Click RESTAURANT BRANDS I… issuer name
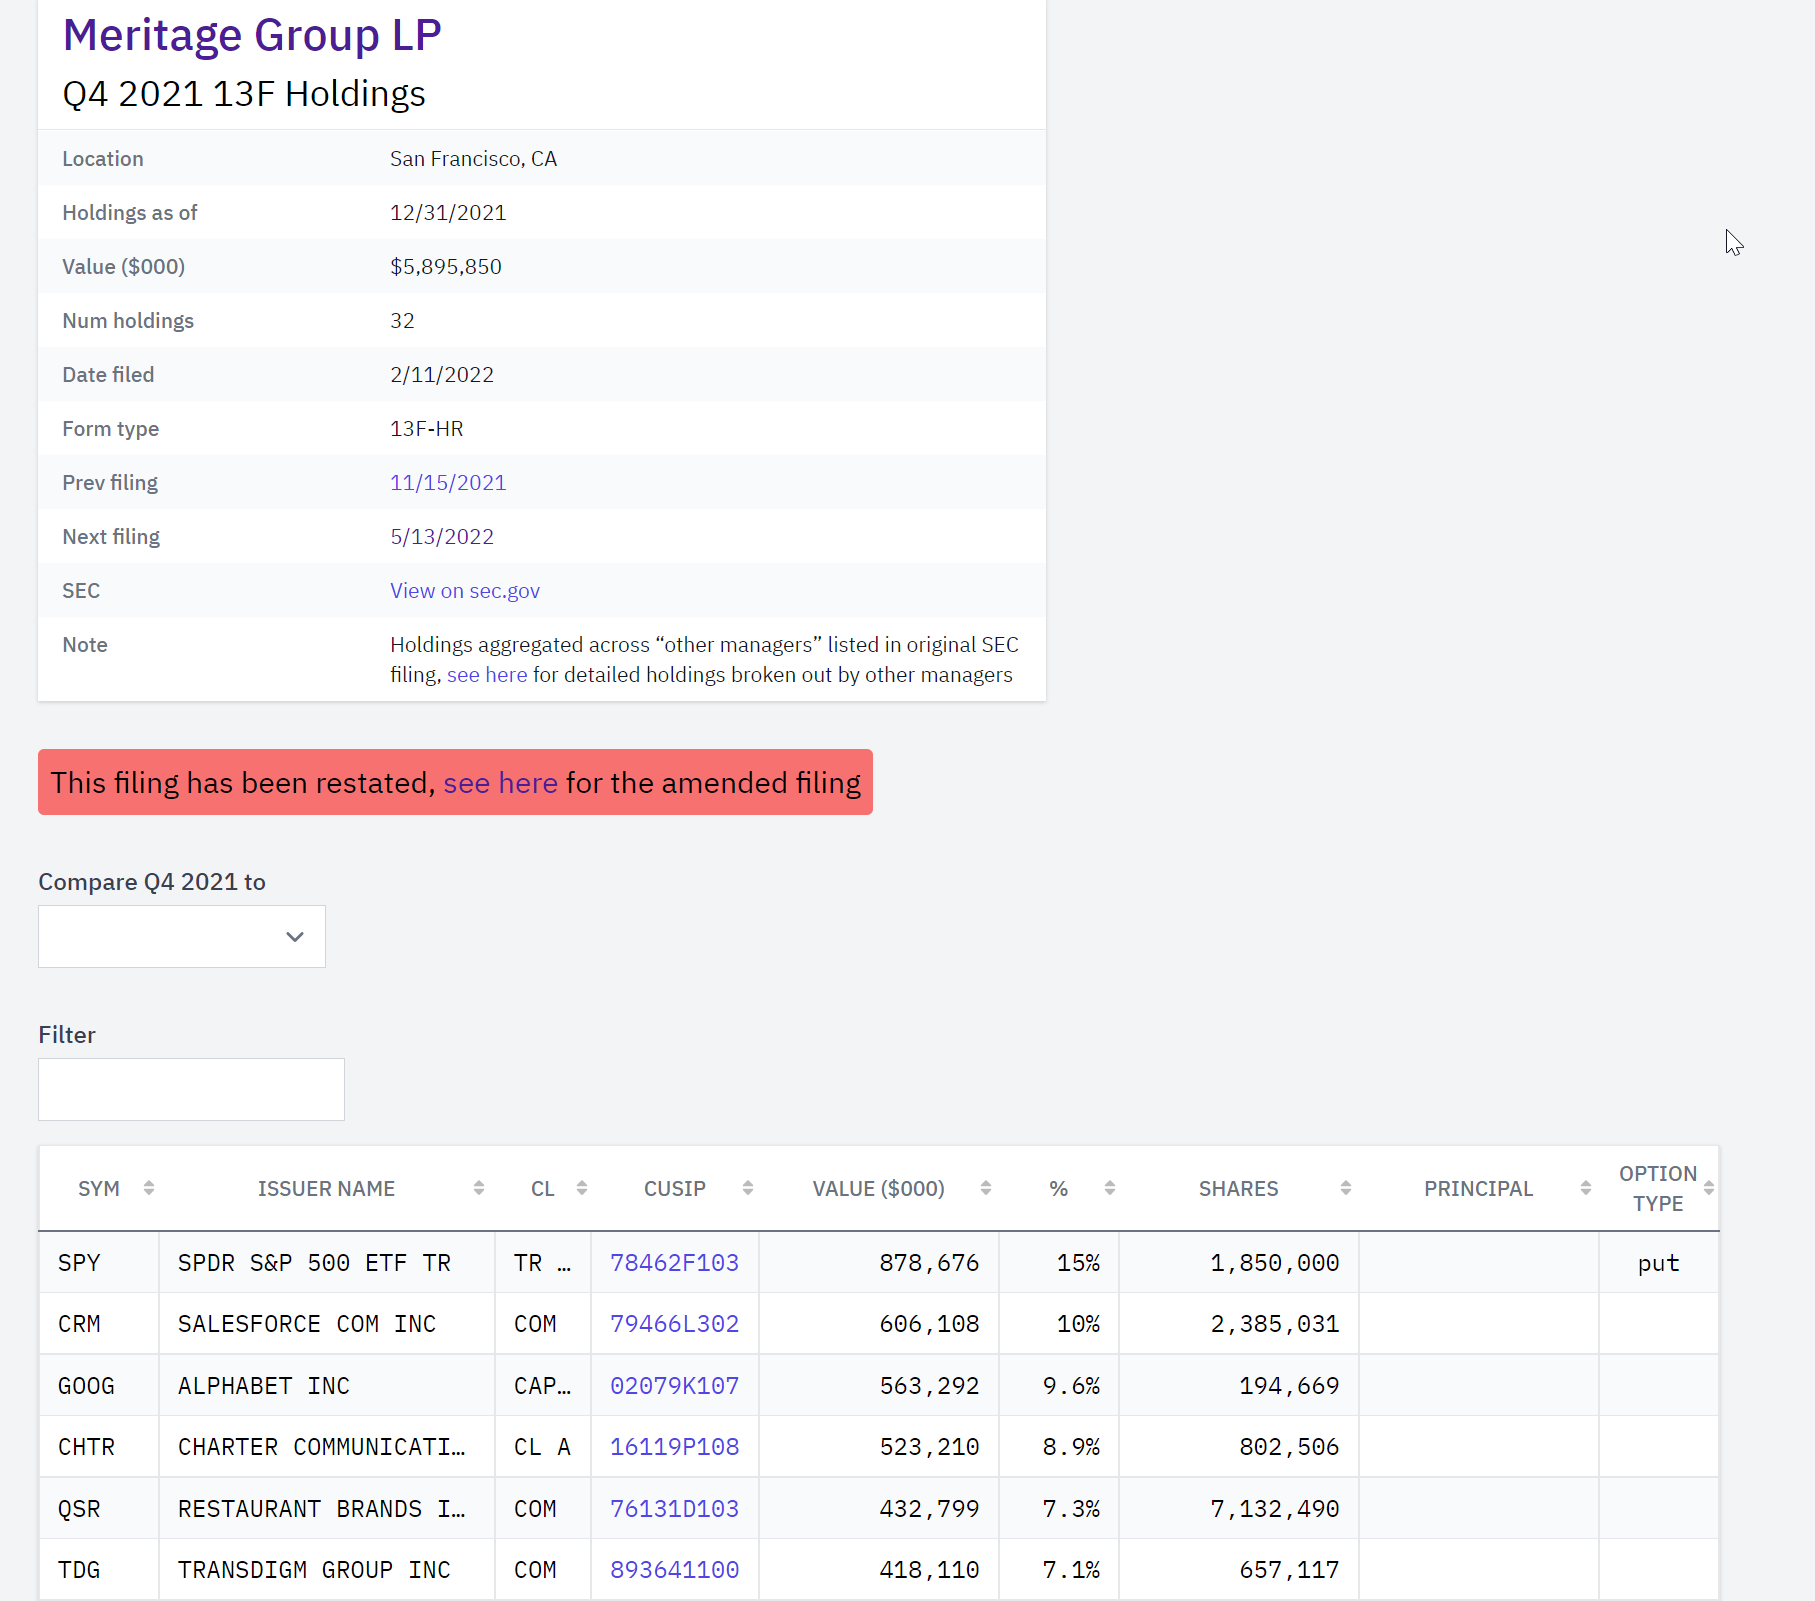 [x=322, y=1509]
